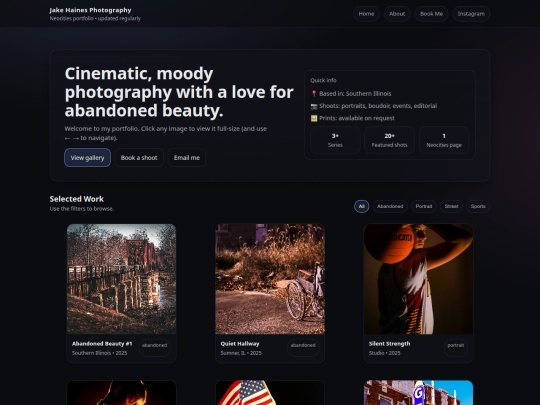Click the Selected Work heading
Screen dimensions: 540x405
[76, 199]
